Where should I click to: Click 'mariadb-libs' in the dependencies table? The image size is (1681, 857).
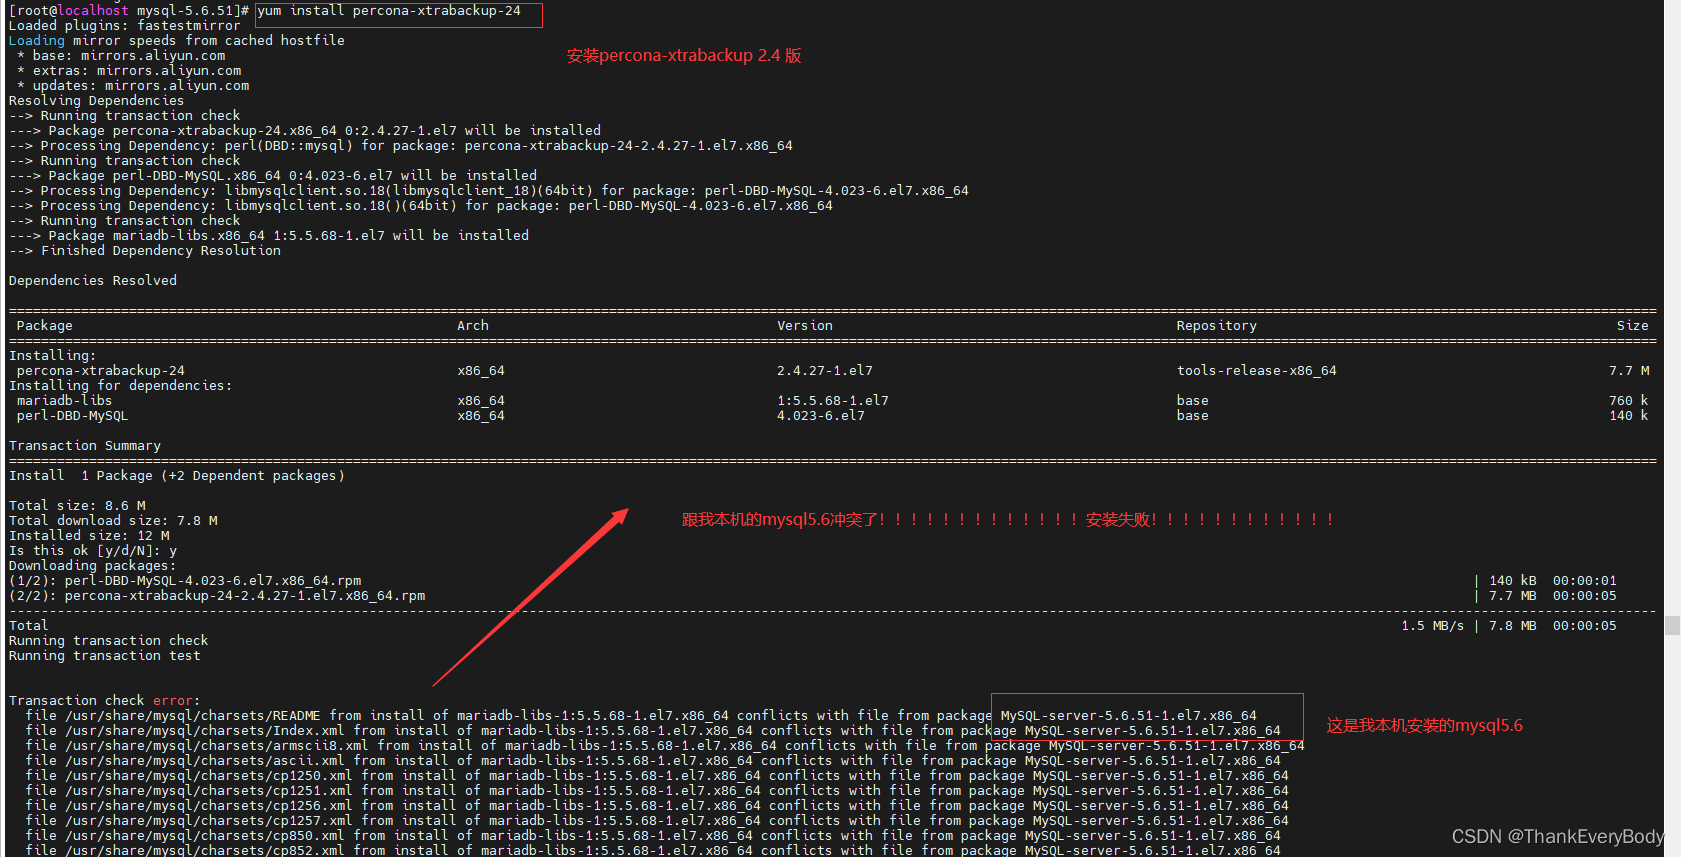[65, 401]
